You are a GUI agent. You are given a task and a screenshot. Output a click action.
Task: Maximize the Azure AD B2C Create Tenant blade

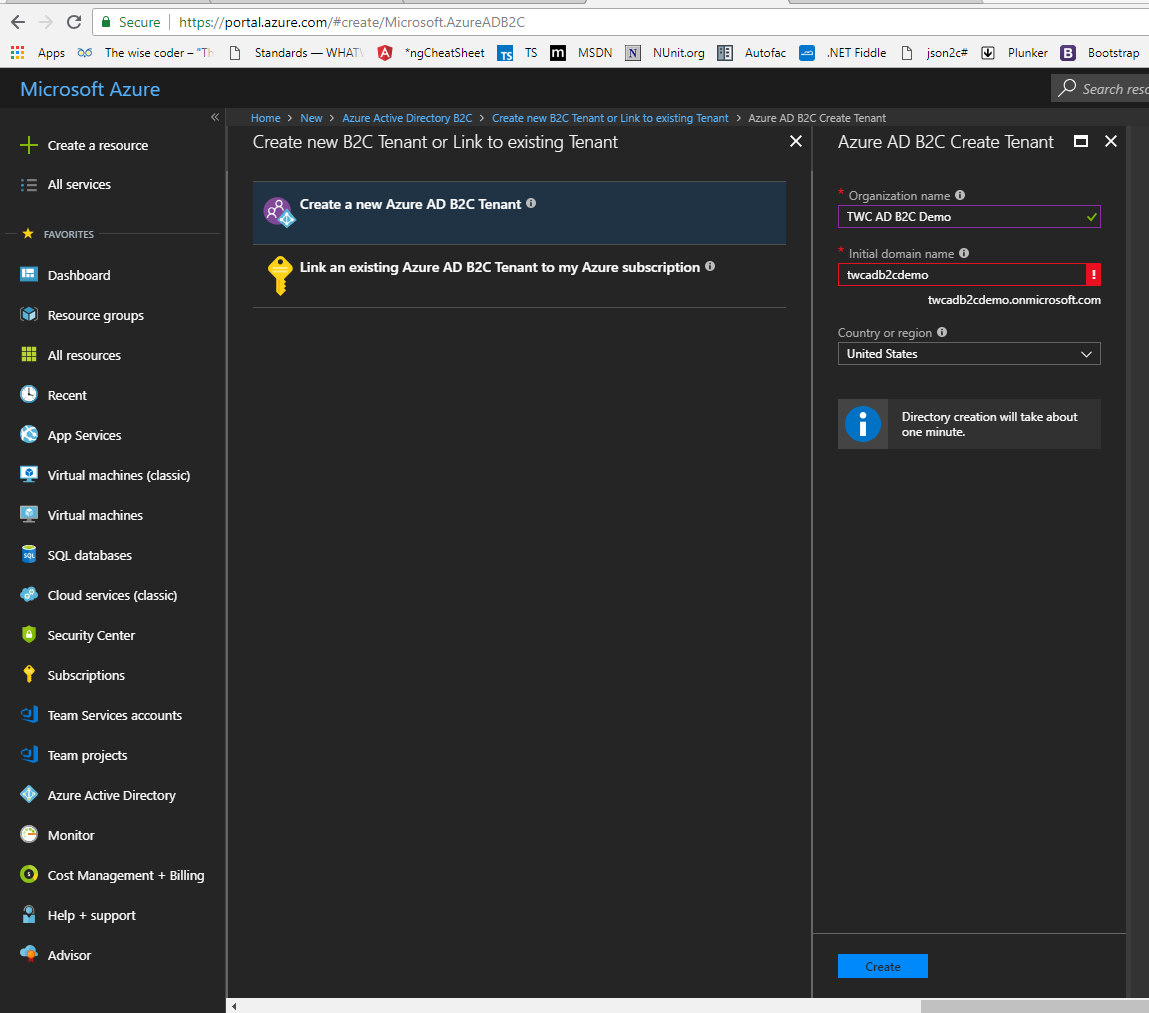(1081, 141)
